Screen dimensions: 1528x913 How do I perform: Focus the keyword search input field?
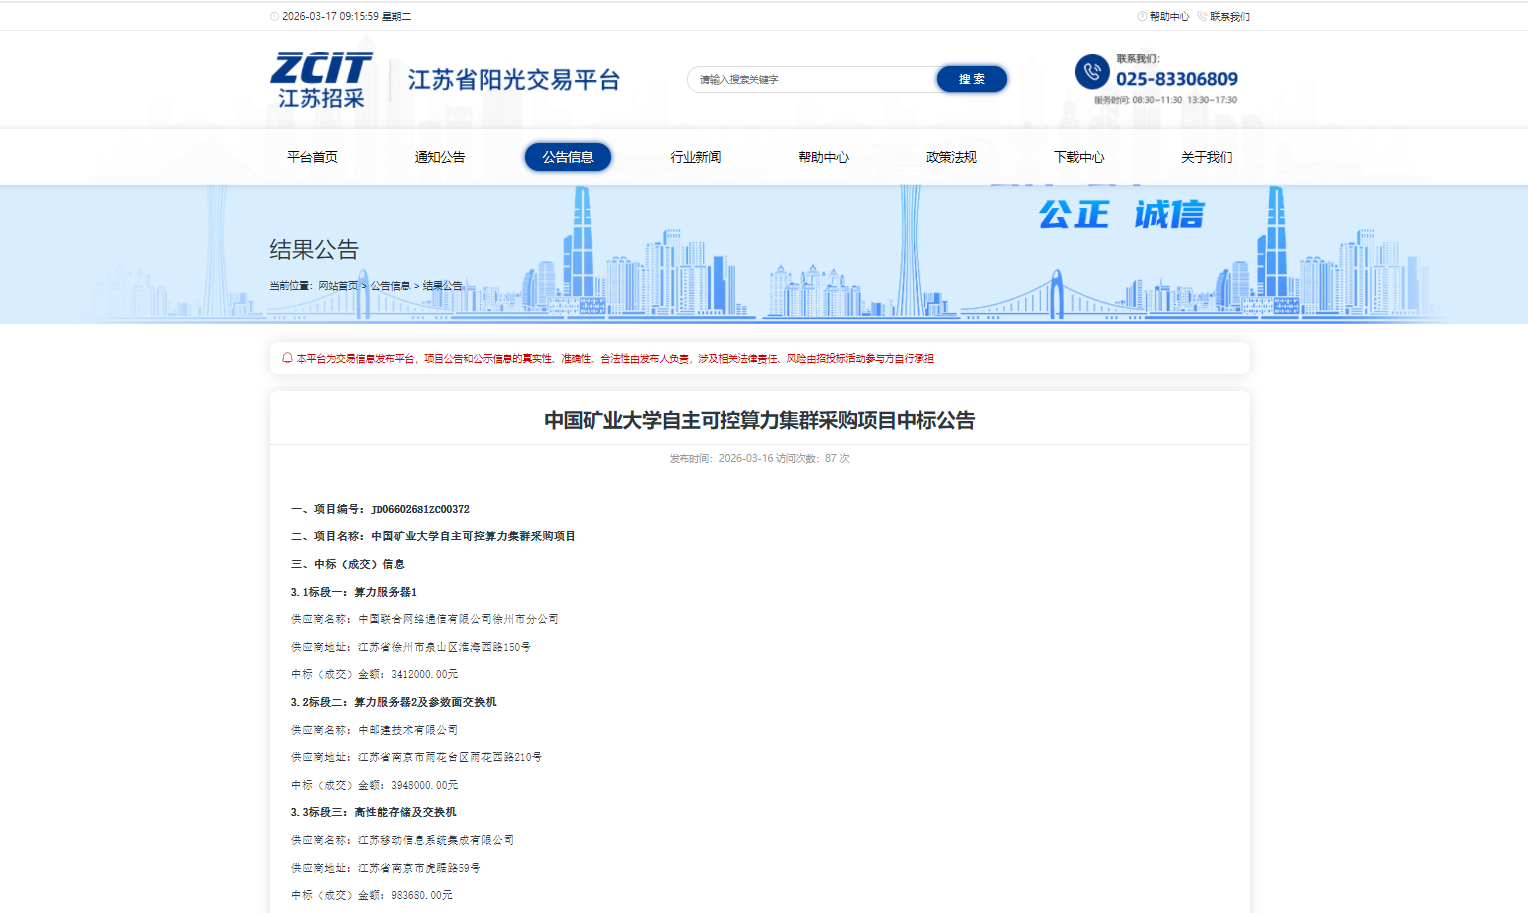coord(810,80)
